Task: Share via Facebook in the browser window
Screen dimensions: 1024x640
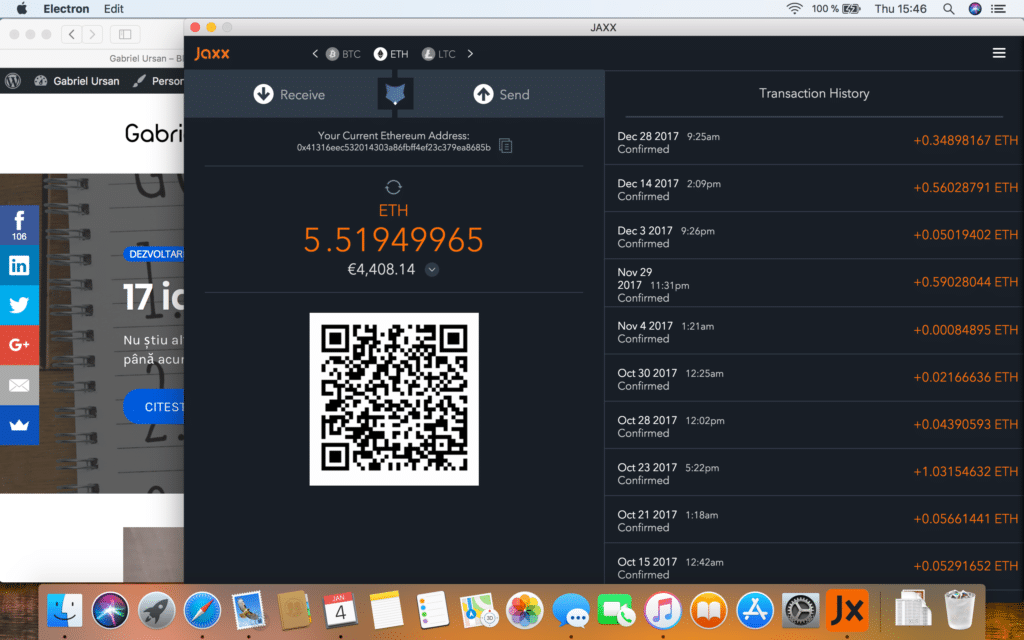Action: click(x=19, y=225)
